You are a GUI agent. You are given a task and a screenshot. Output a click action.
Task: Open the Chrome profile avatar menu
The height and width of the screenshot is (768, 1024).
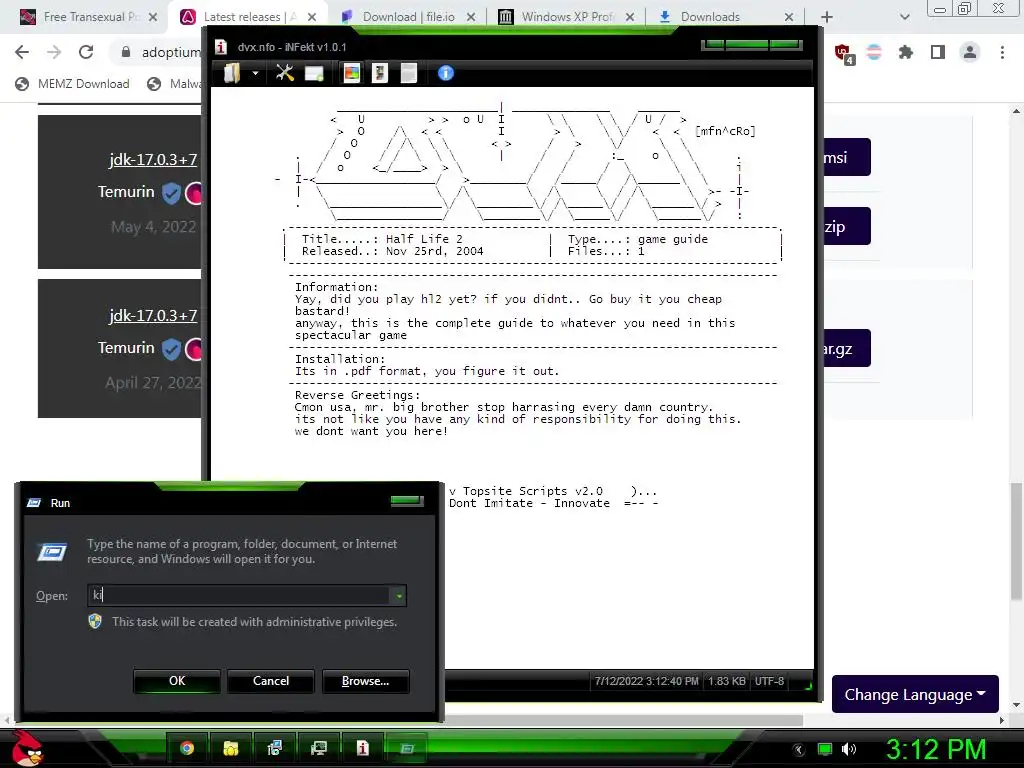click(x=970, y=52)
